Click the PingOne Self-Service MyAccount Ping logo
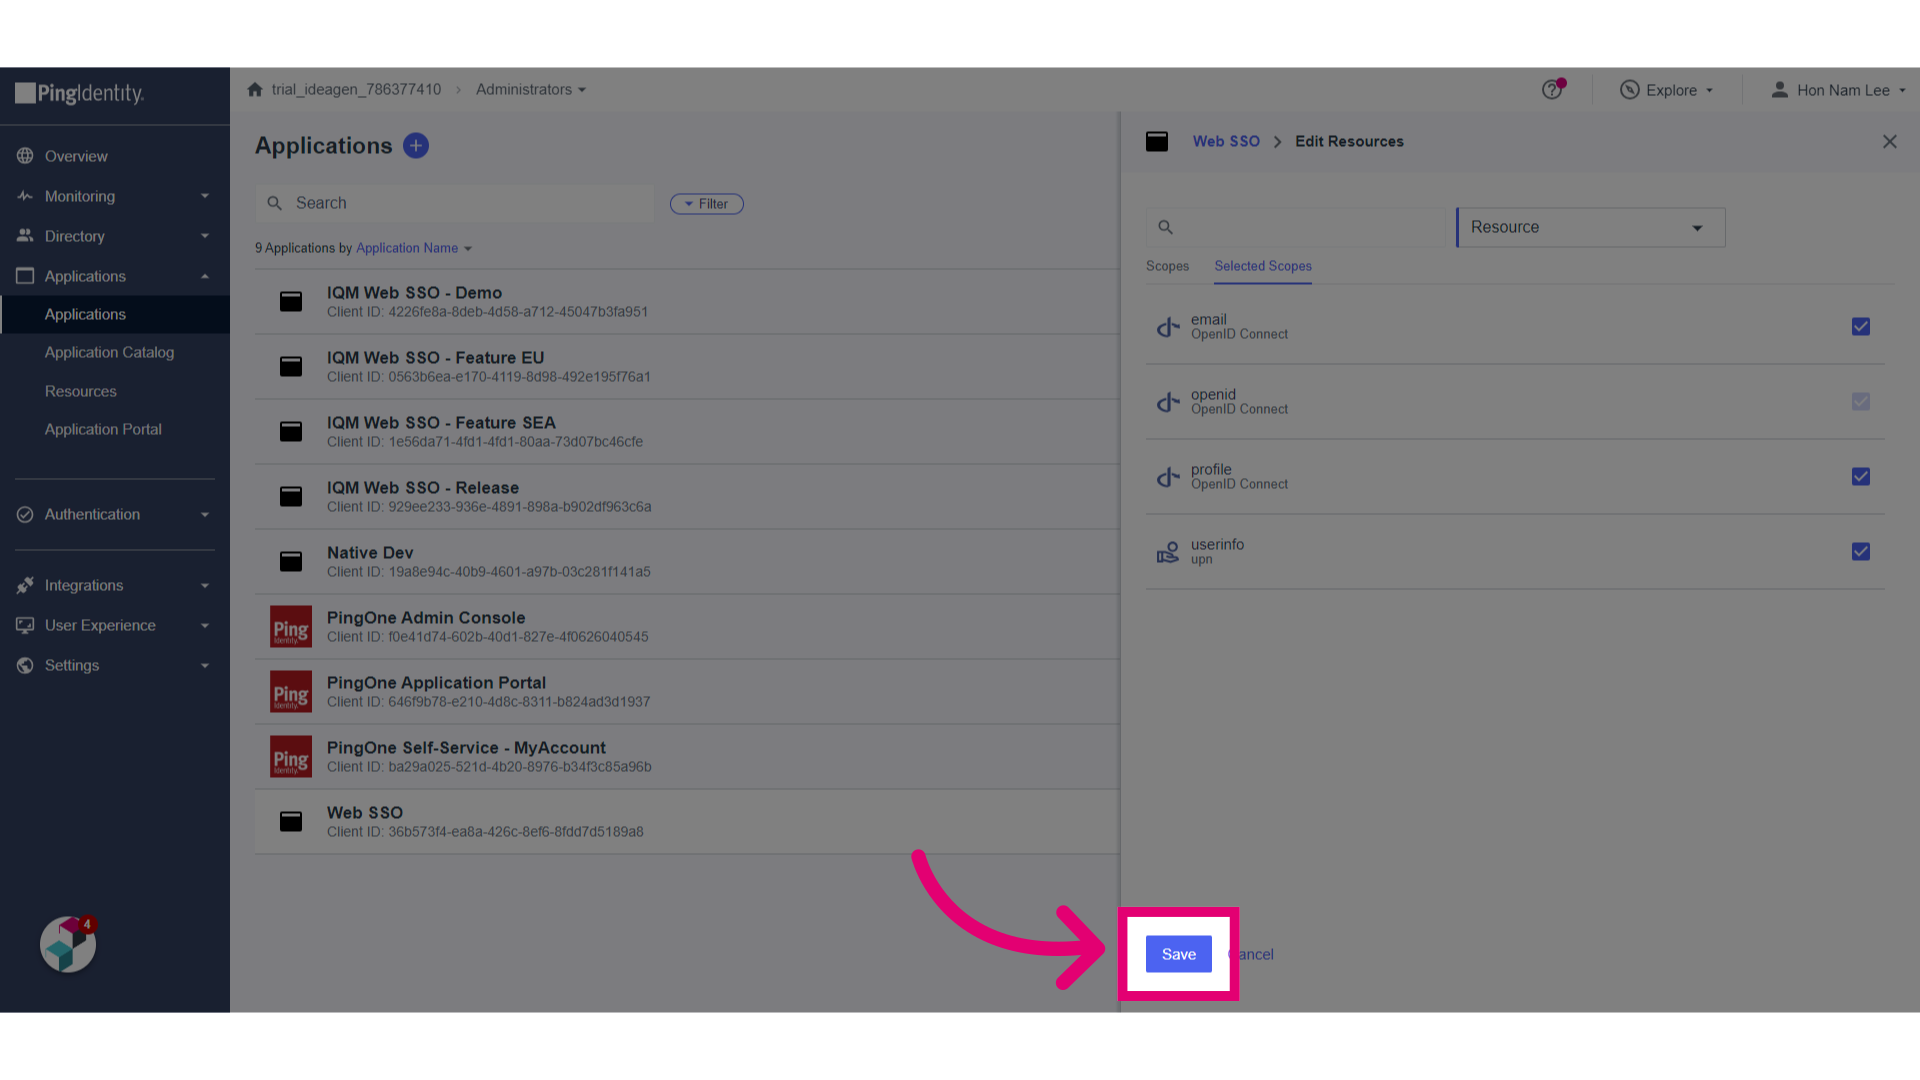The width and height of the screenshot is (1920, 1080). 291,757
